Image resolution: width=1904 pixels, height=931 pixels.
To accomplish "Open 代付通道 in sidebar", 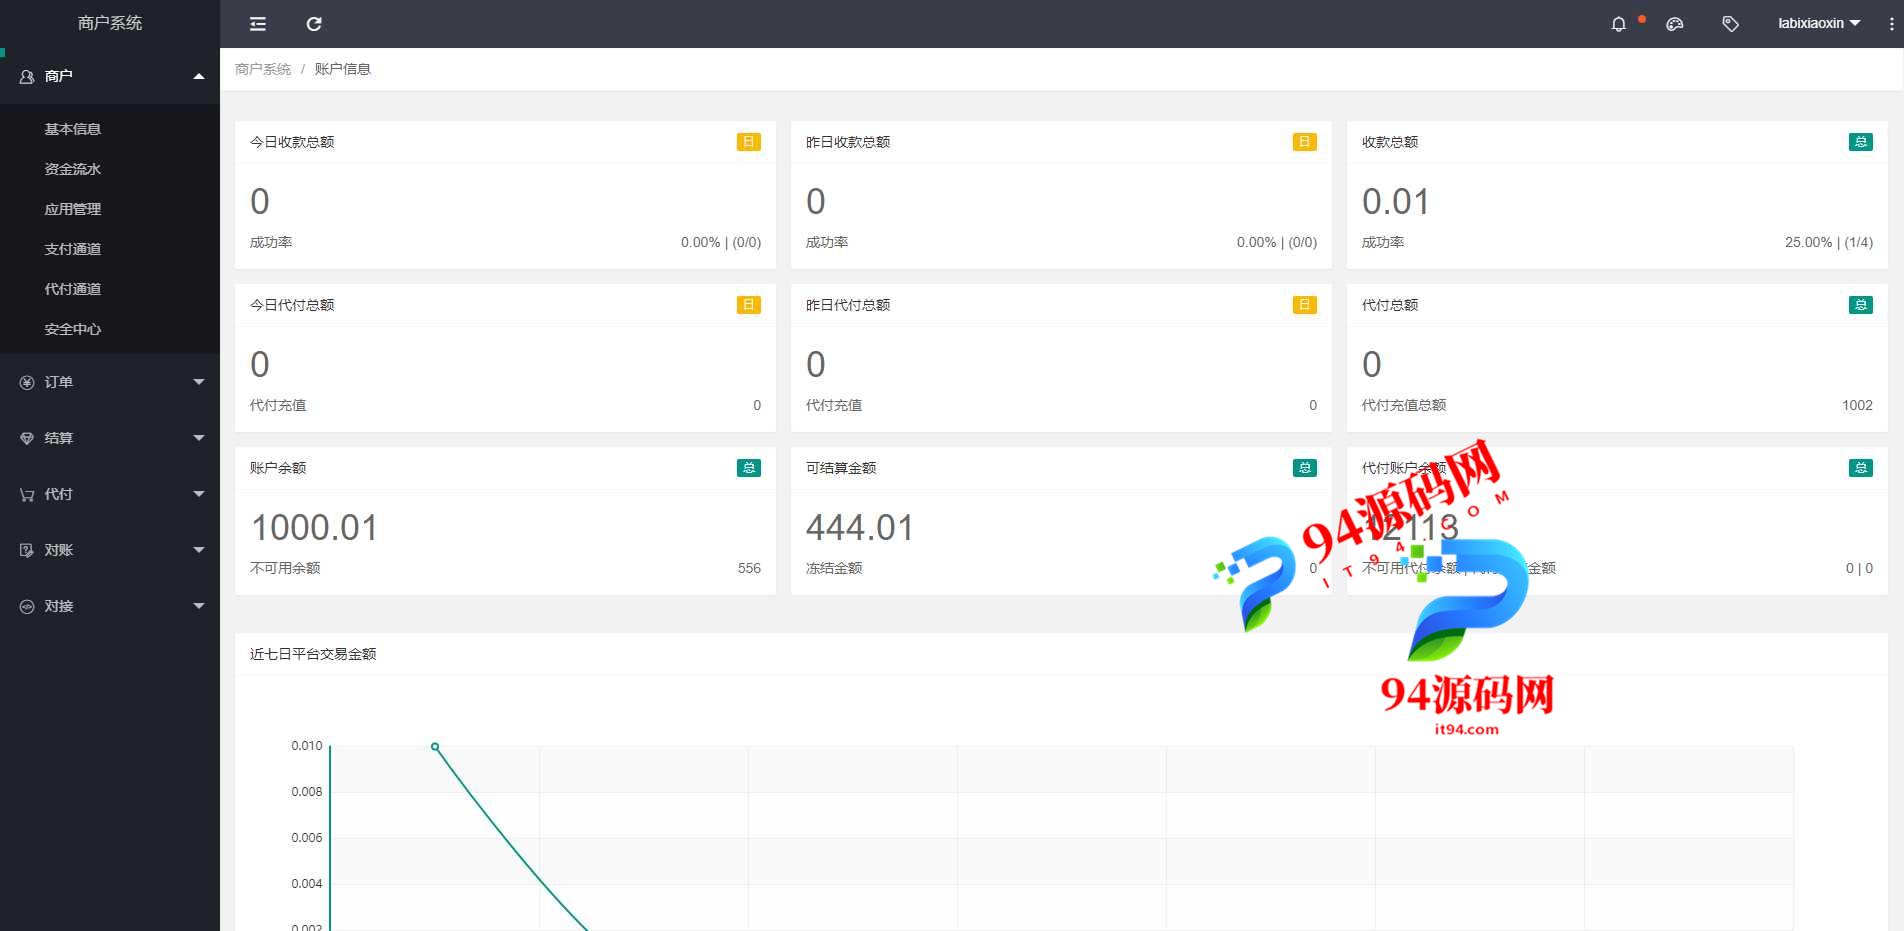I will point(73,289).
